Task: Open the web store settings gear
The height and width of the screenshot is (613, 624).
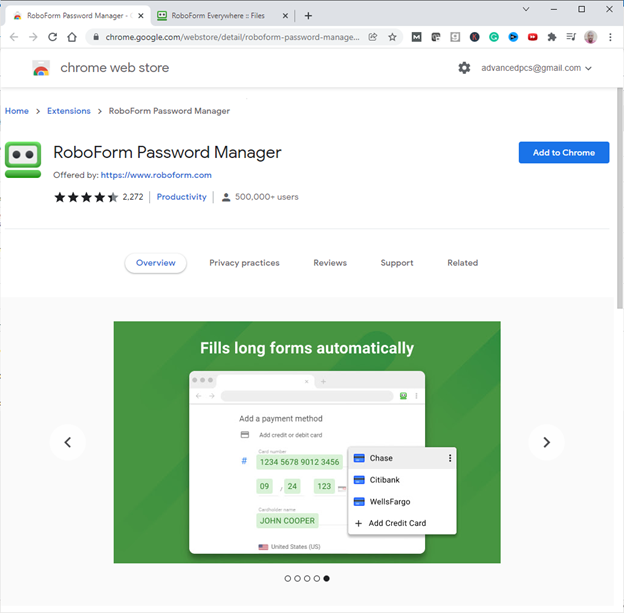Action: [x=464, y=68]
